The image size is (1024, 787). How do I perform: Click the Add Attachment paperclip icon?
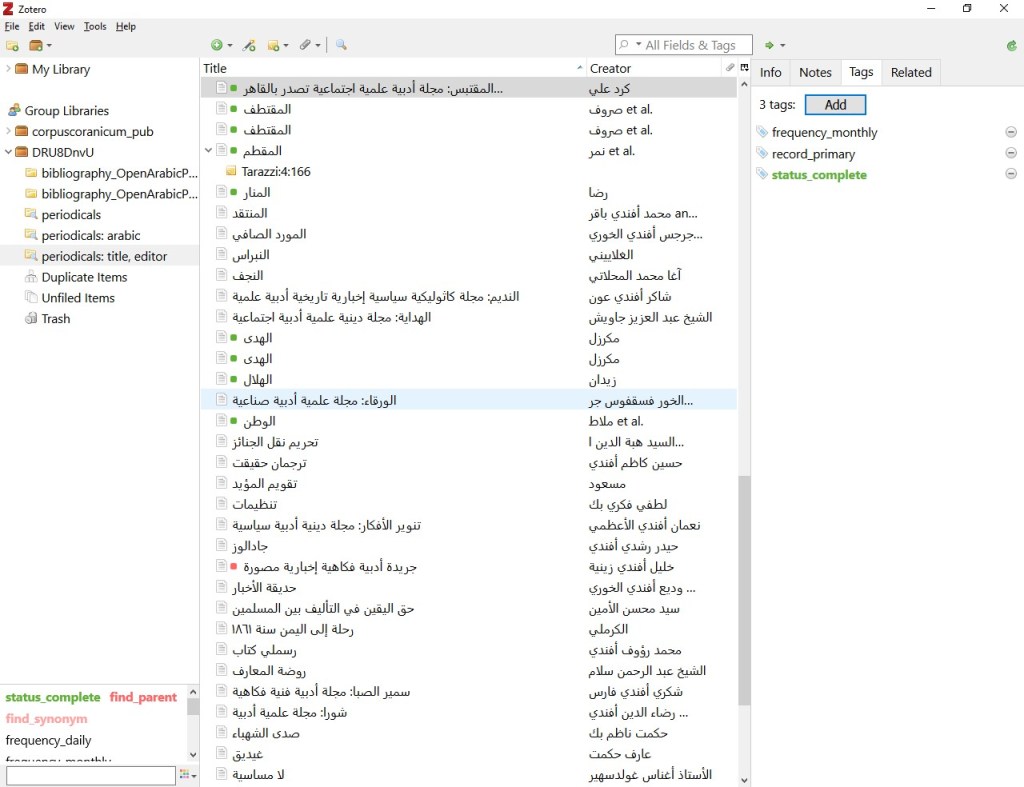[x=308, y=45]
